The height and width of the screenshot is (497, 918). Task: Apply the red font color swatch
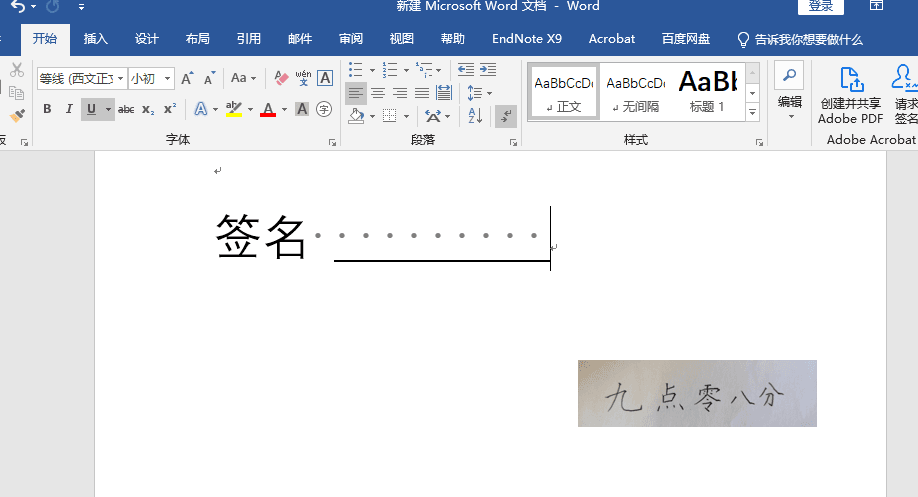267,109
